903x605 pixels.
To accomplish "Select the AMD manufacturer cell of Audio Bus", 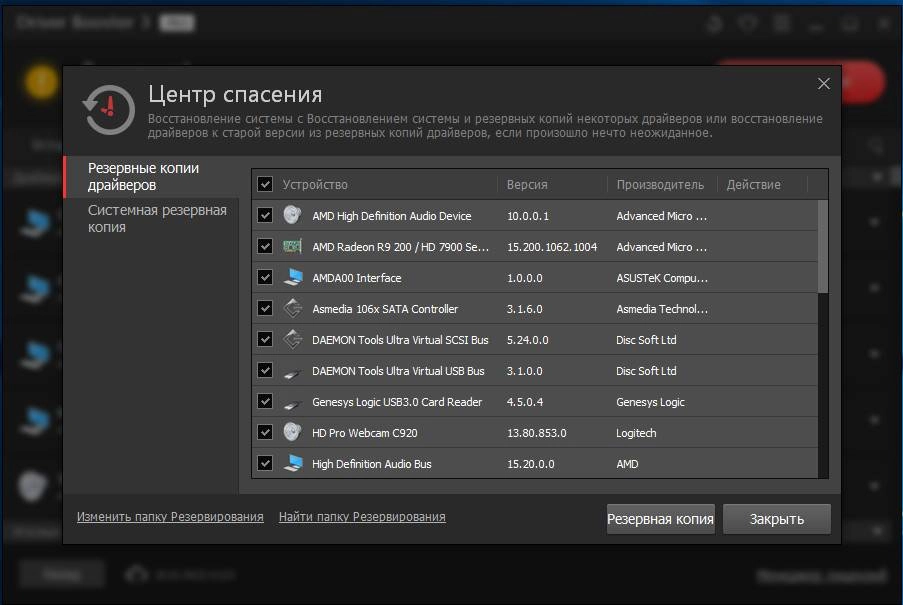I will pyautogui.click(x=627, y=464).
